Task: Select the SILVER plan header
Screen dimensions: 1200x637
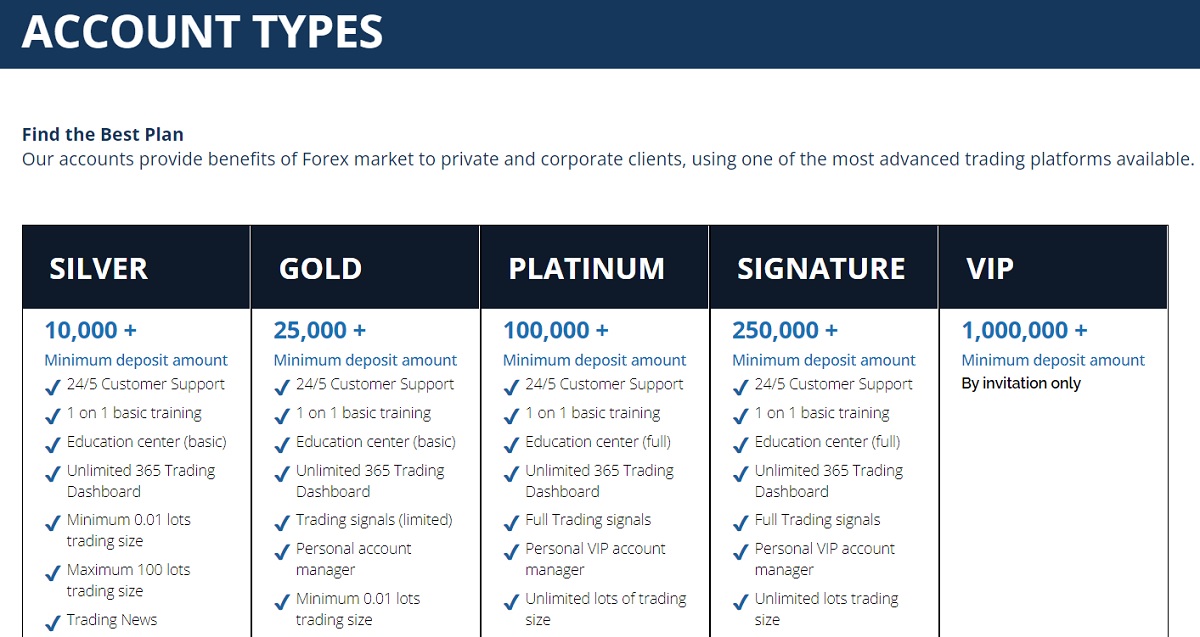Action: pos(137,267)
